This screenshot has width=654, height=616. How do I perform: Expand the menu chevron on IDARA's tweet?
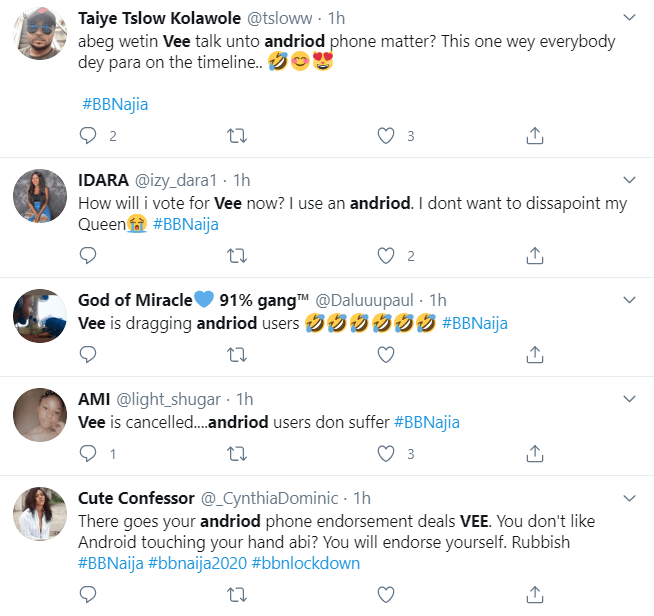629,180
